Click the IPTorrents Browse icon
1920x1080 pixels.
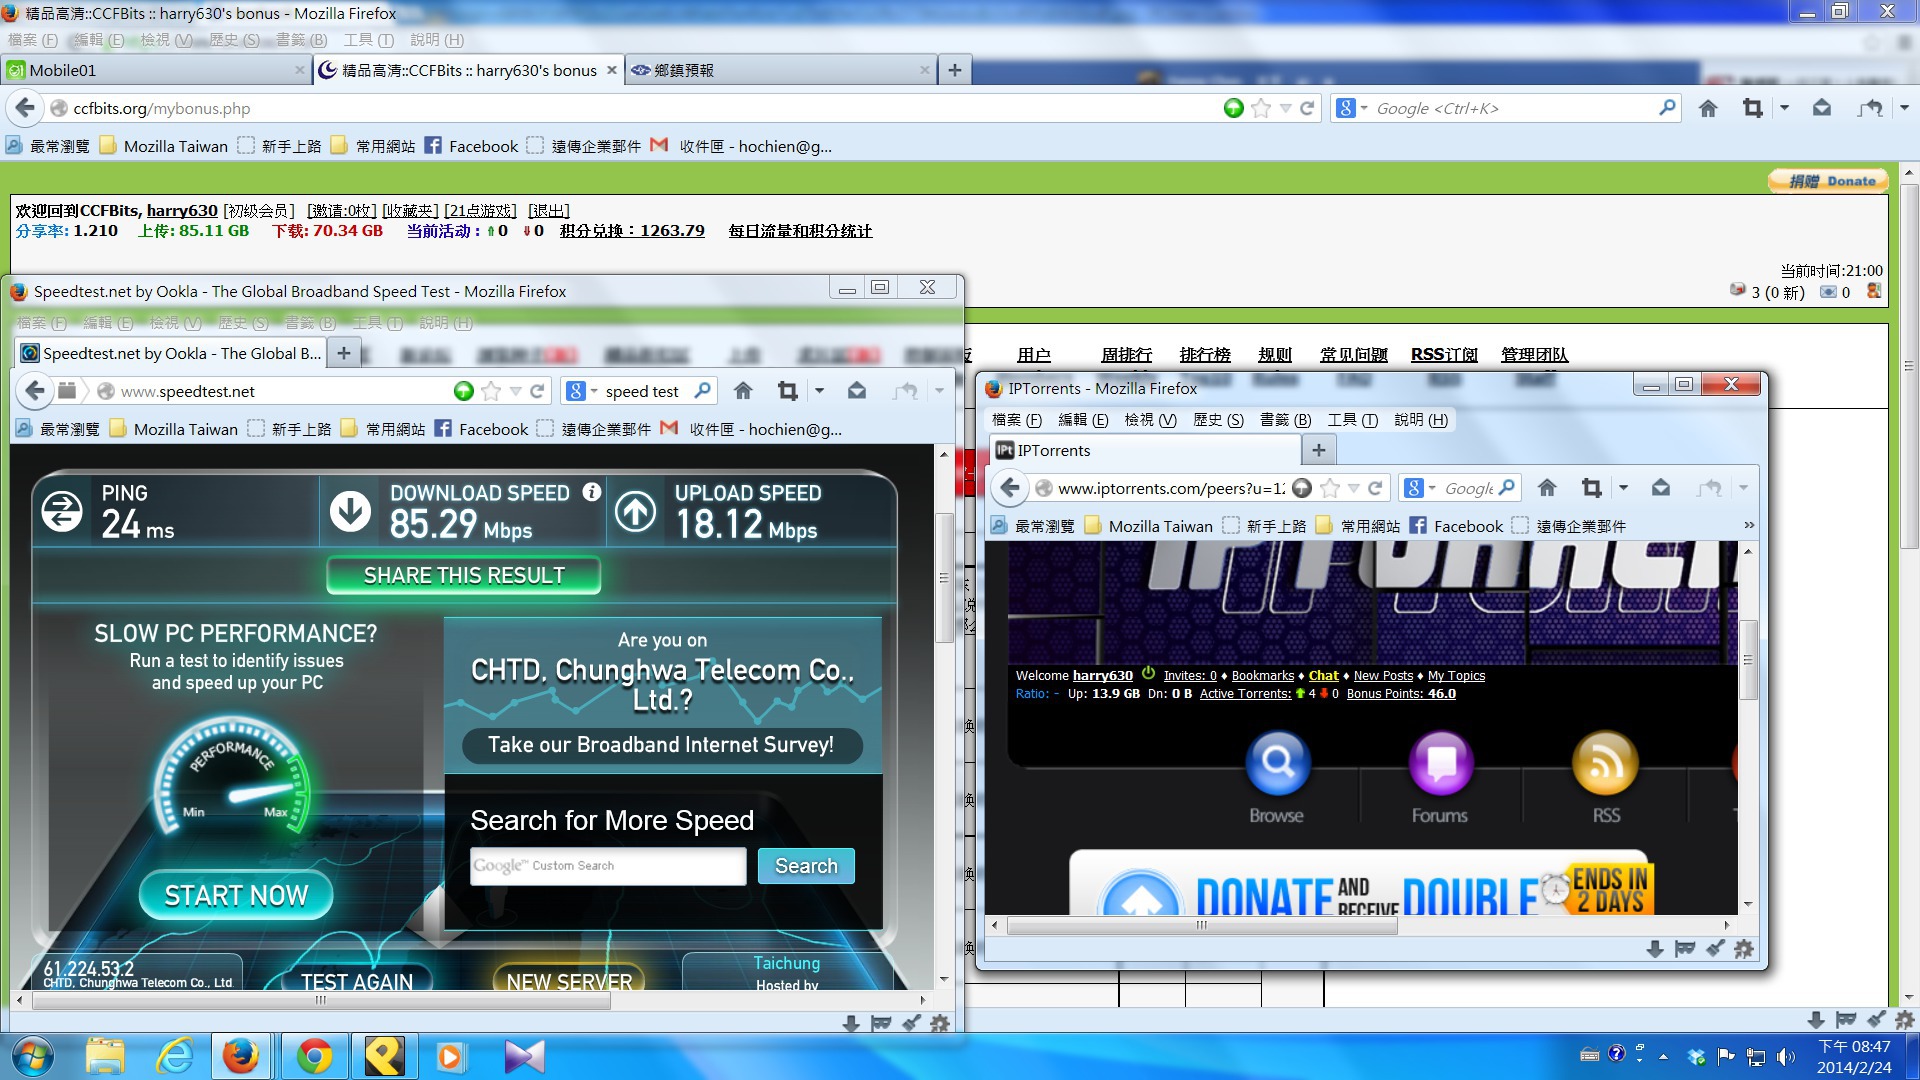coord(1276,764)
